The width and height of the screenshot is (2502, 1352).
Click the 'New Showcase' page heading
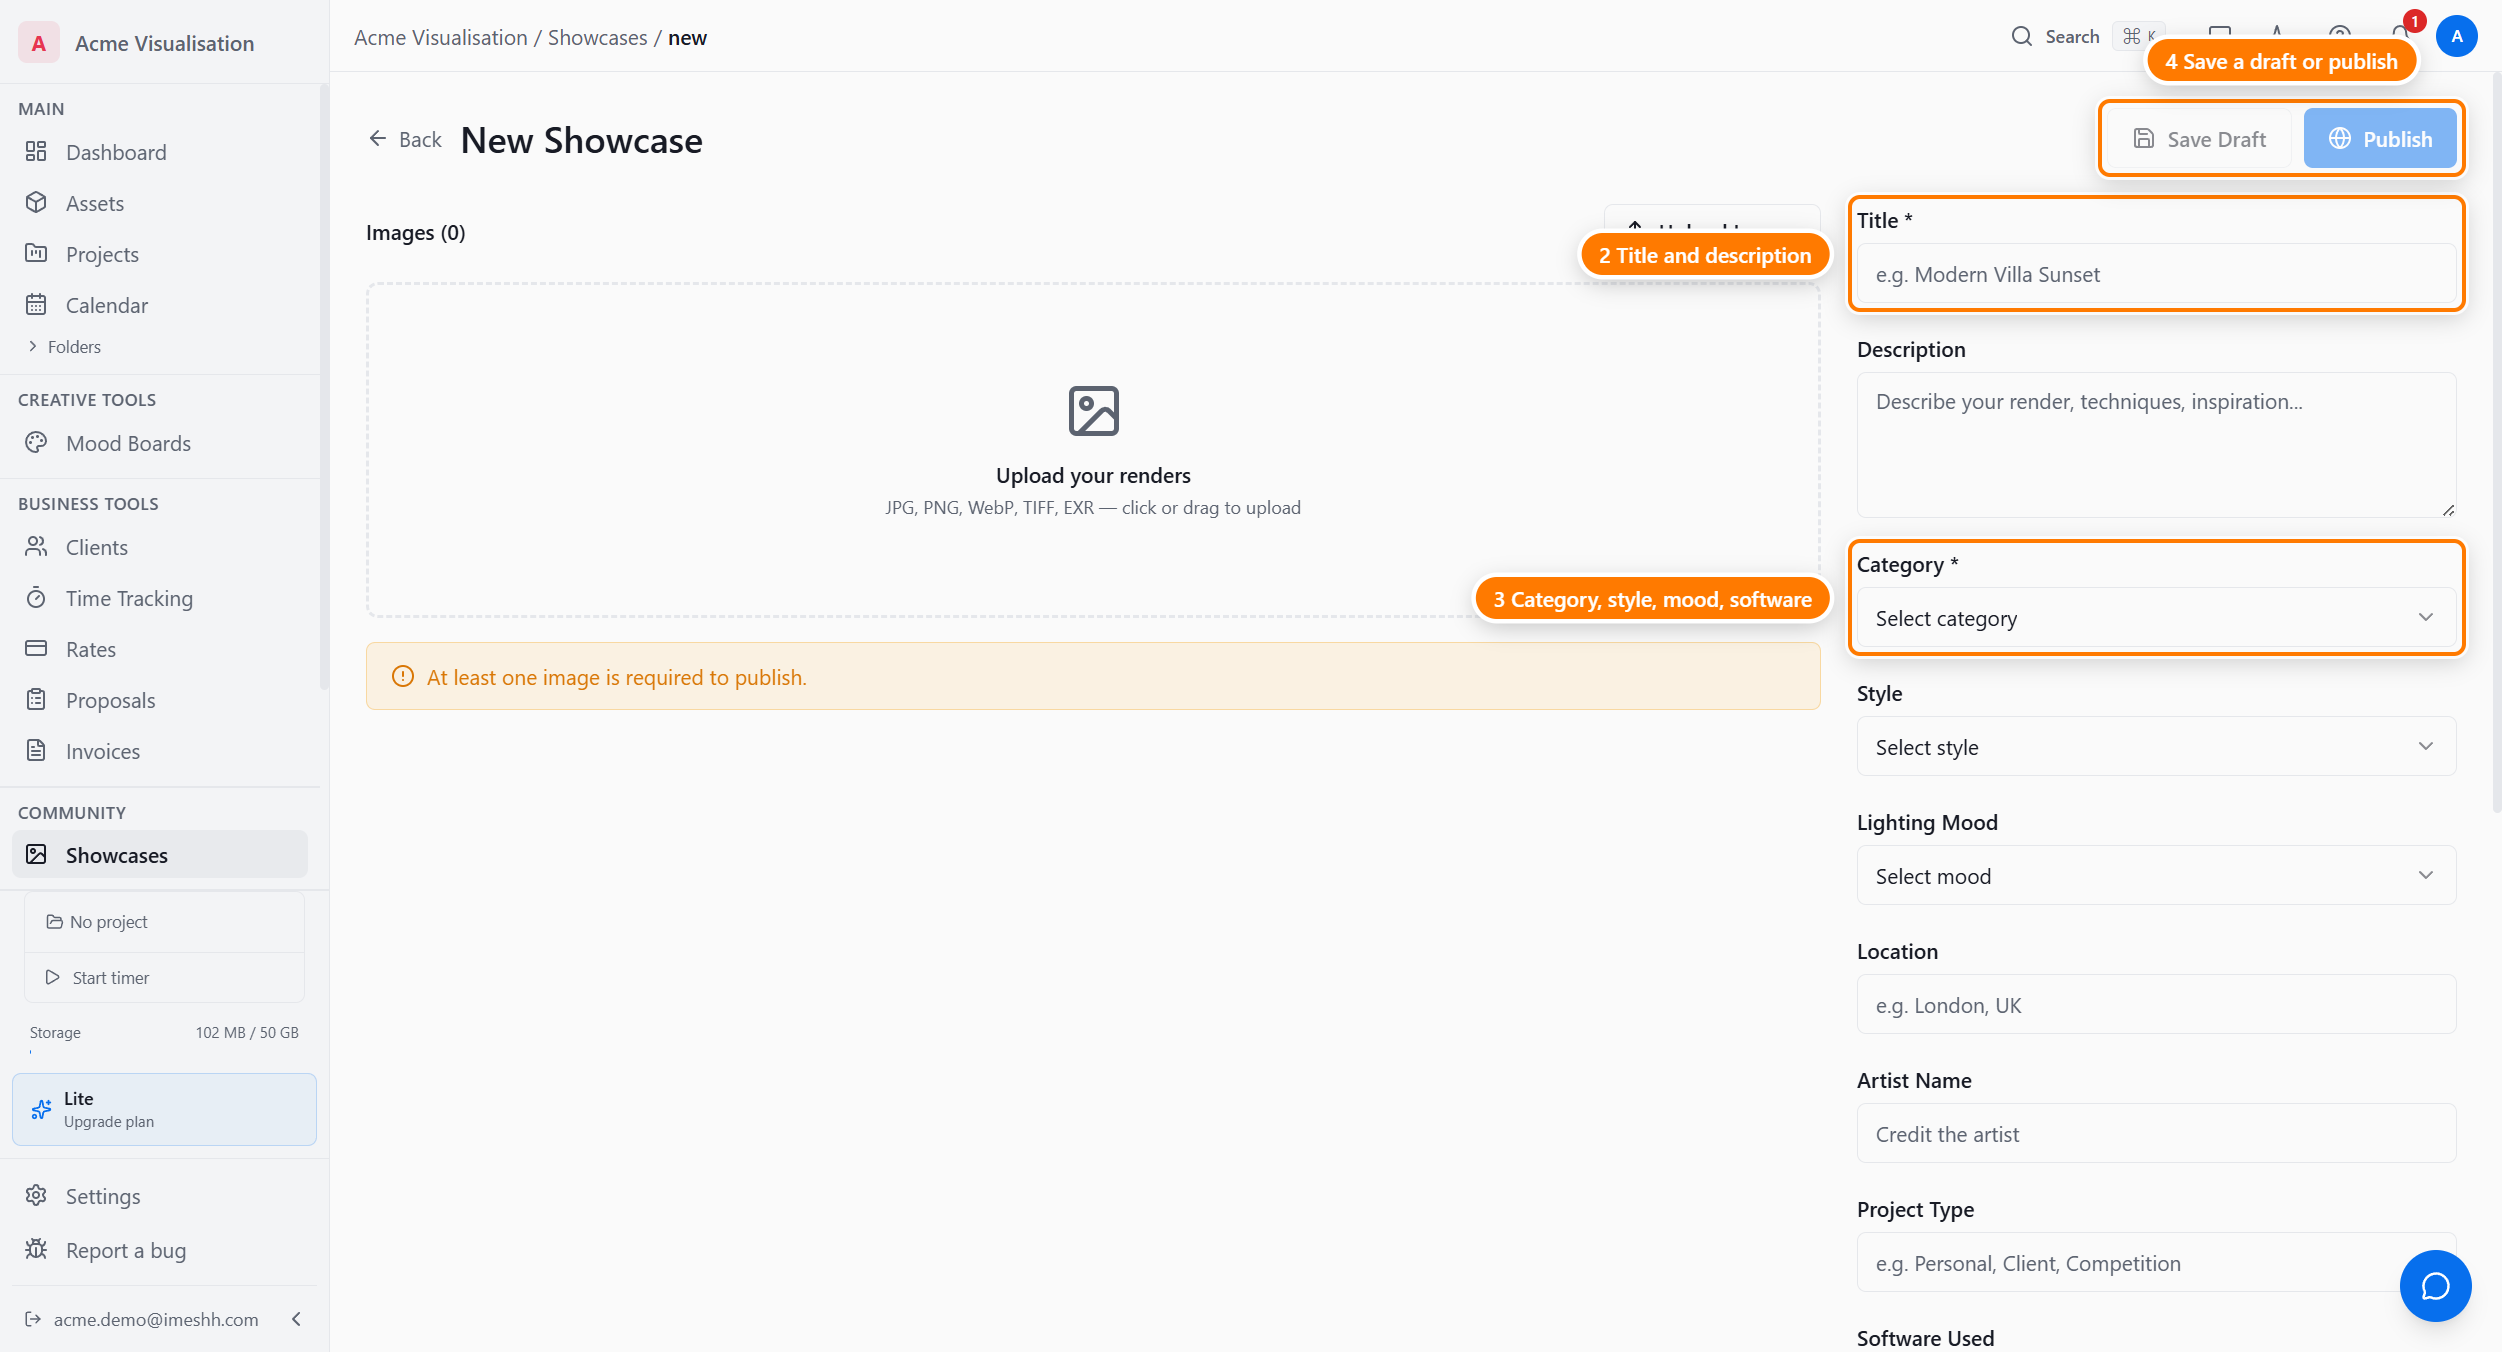click(581, 140)
